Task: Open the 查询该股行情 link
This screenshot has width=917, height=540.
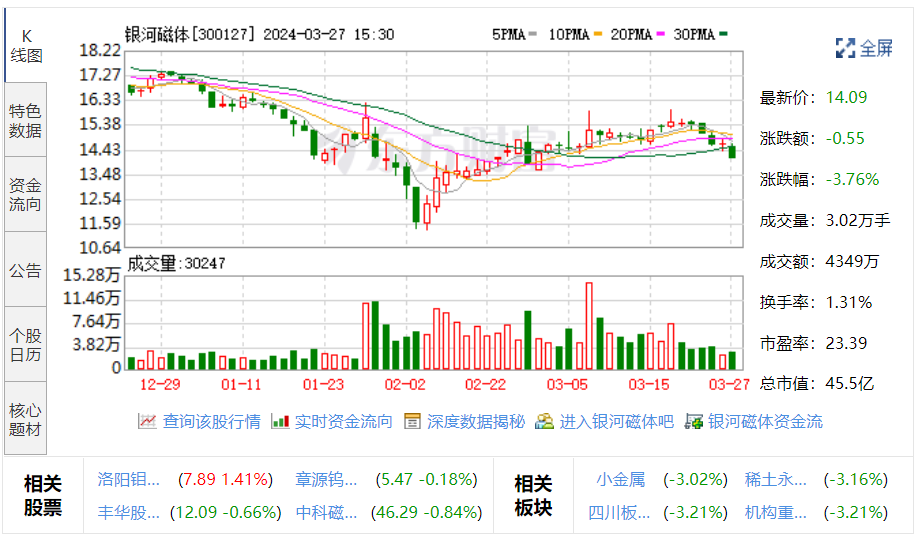Action: (211, 421)
